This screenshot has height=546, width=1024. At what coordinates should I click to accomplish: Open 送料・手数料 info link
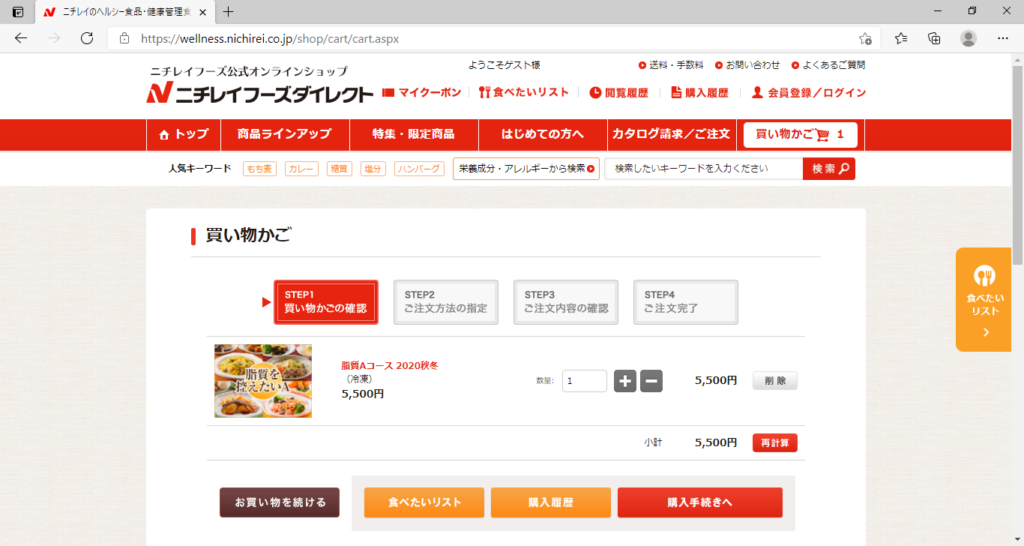(x=671, y=65)
